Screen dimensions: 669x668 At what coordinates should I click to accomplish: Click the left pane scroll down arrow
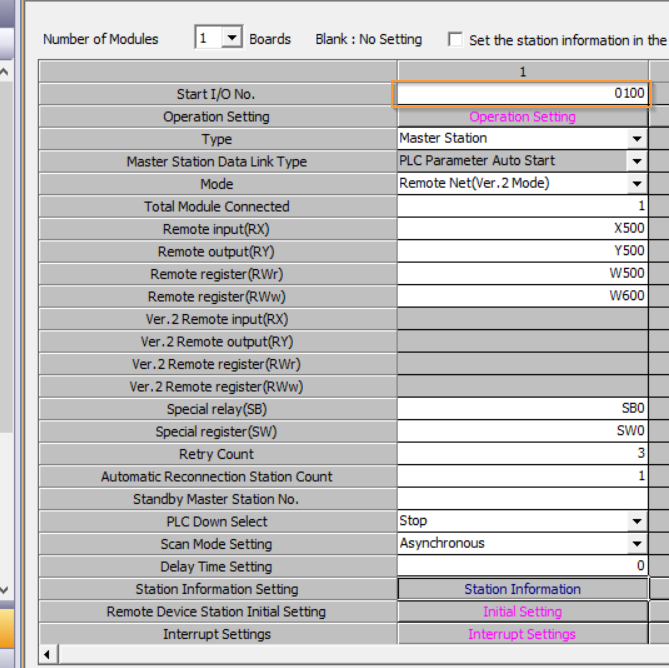4,590
